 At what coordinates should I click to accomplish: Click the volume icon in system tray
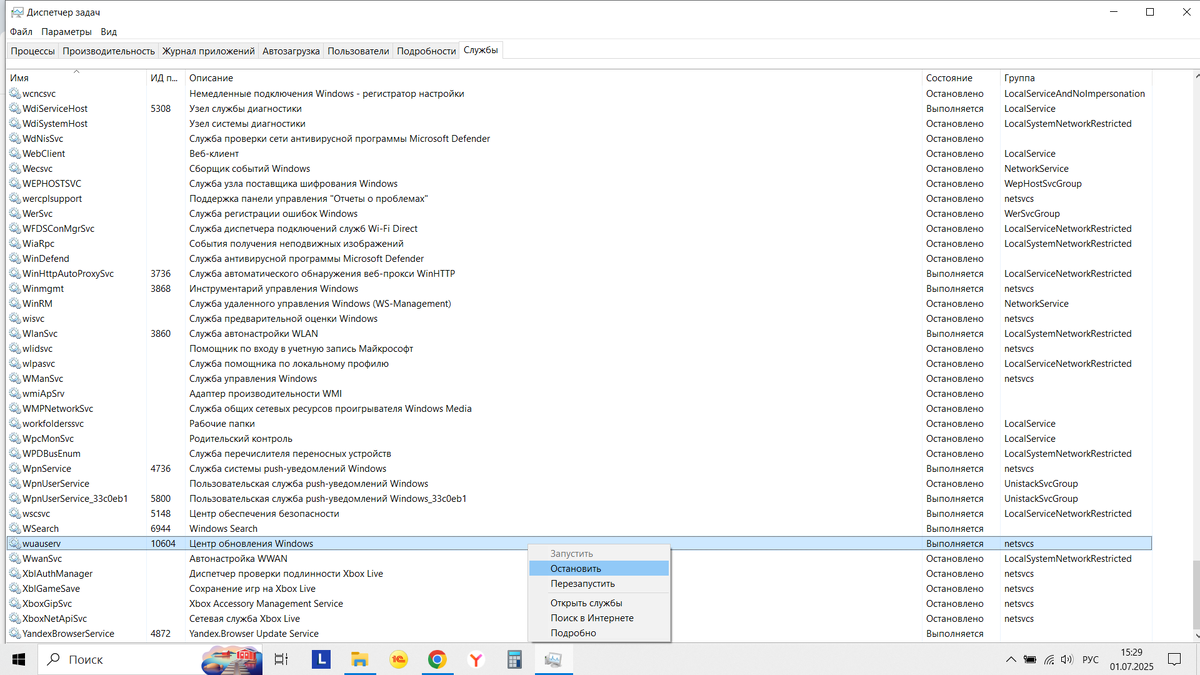pyautogui.click(x=1067, y=660)
